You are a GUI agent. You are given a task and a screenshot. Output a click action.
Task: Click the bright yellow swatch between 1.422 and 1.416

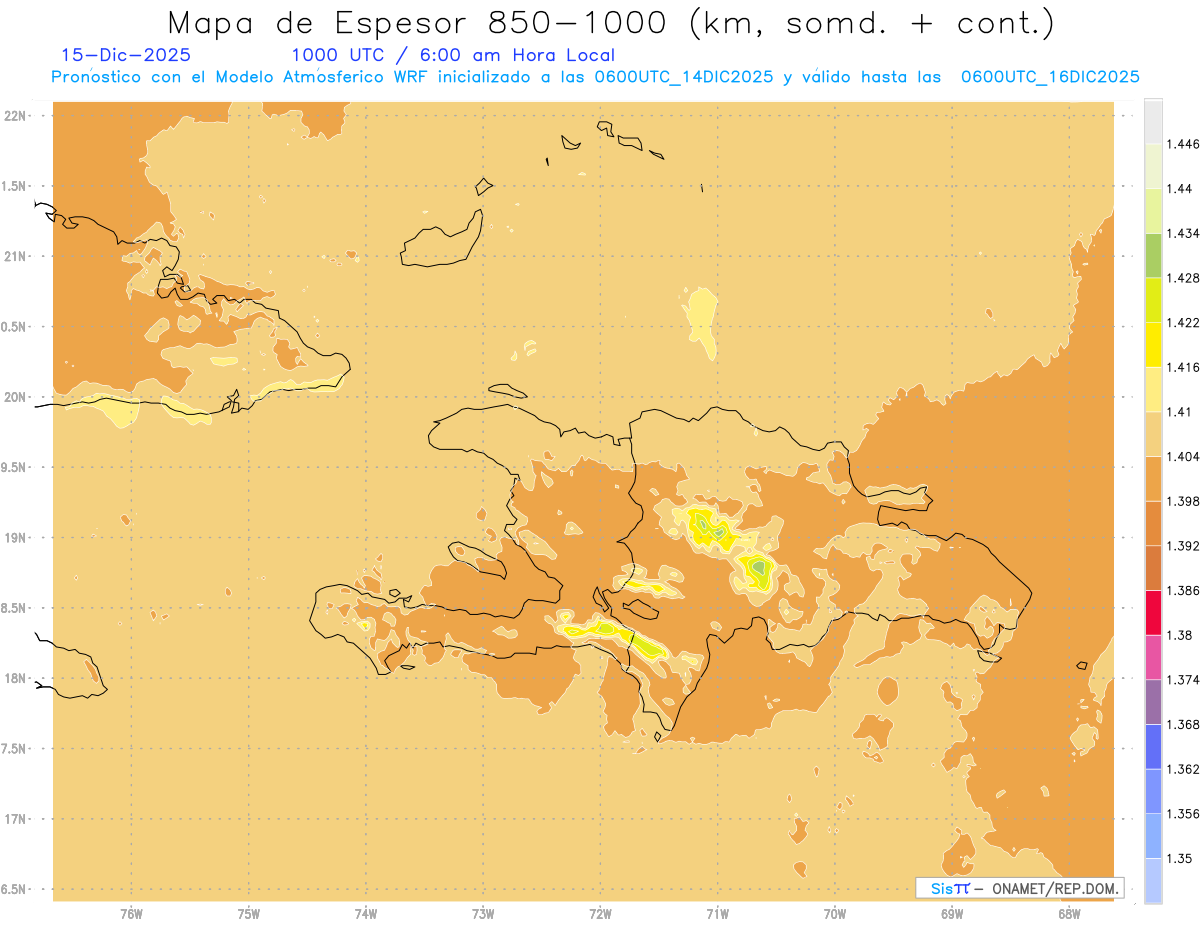pos(1153,344)
